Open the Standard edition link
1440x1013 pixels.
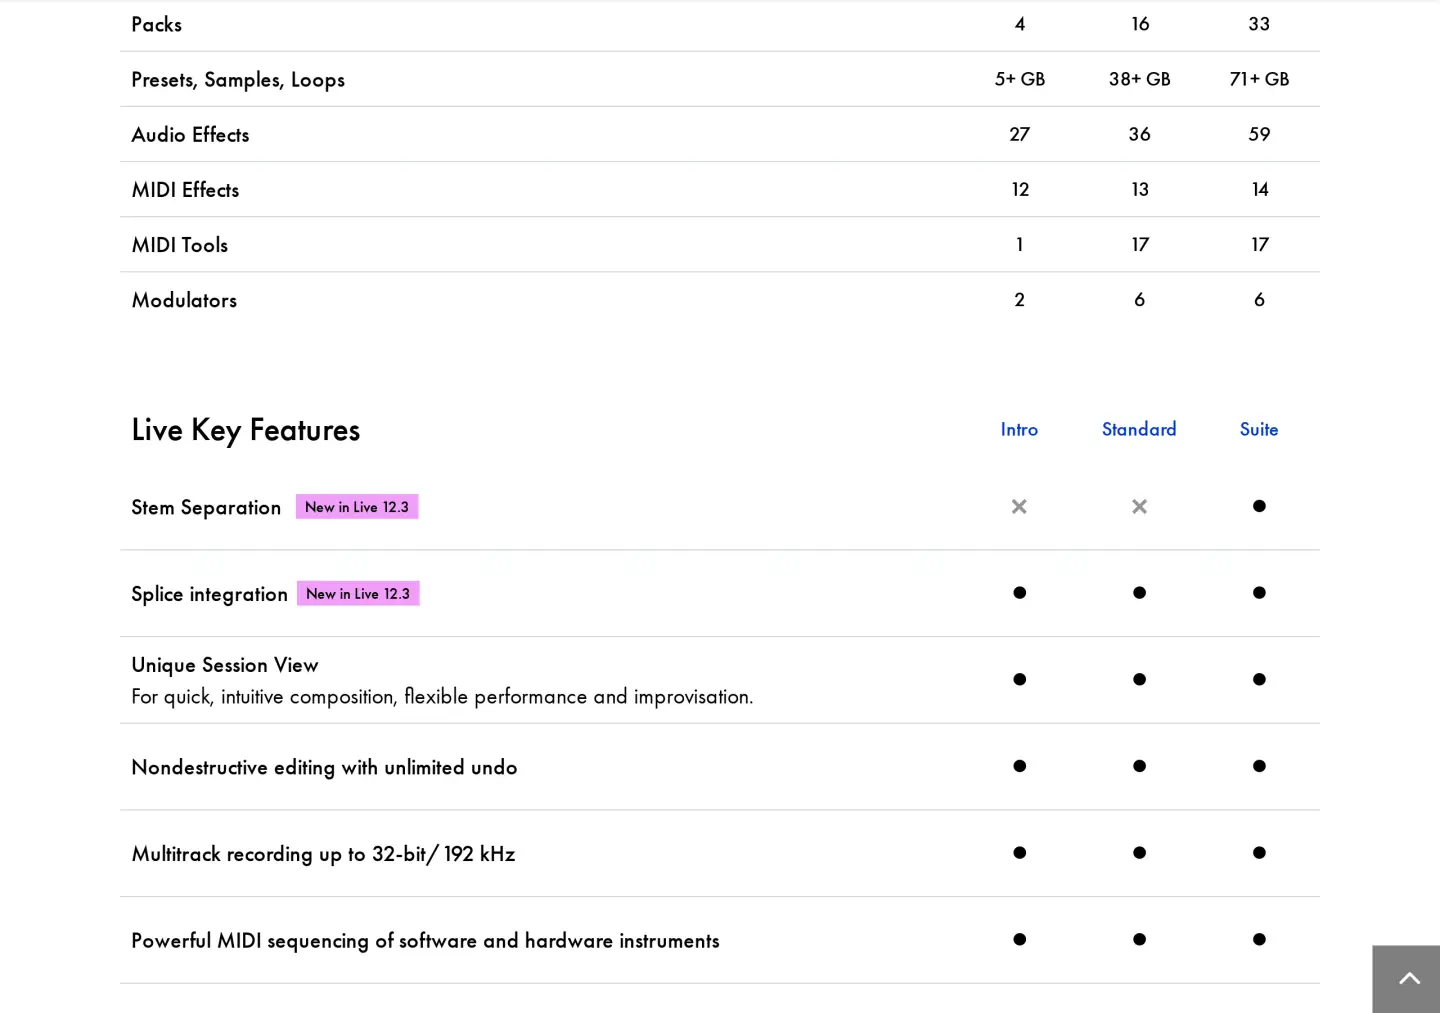pyautogui.click(x=1139, y=429)
